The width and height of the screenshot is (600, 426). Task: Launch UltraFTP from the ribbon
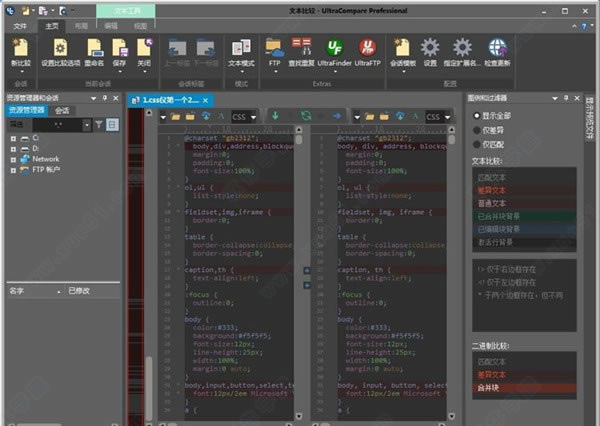click(x=367, y=47)
